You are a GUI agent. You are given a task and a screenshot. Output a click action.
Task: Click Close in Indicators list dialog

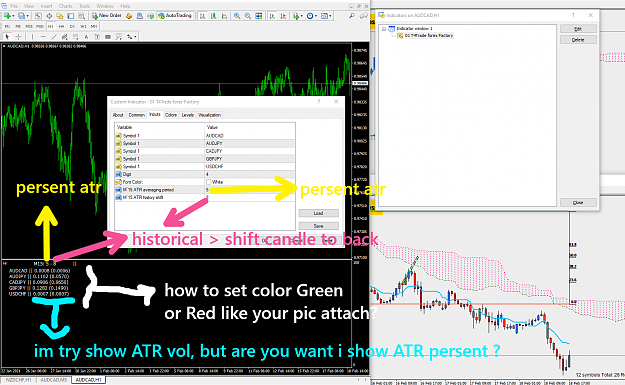point(578,202)
